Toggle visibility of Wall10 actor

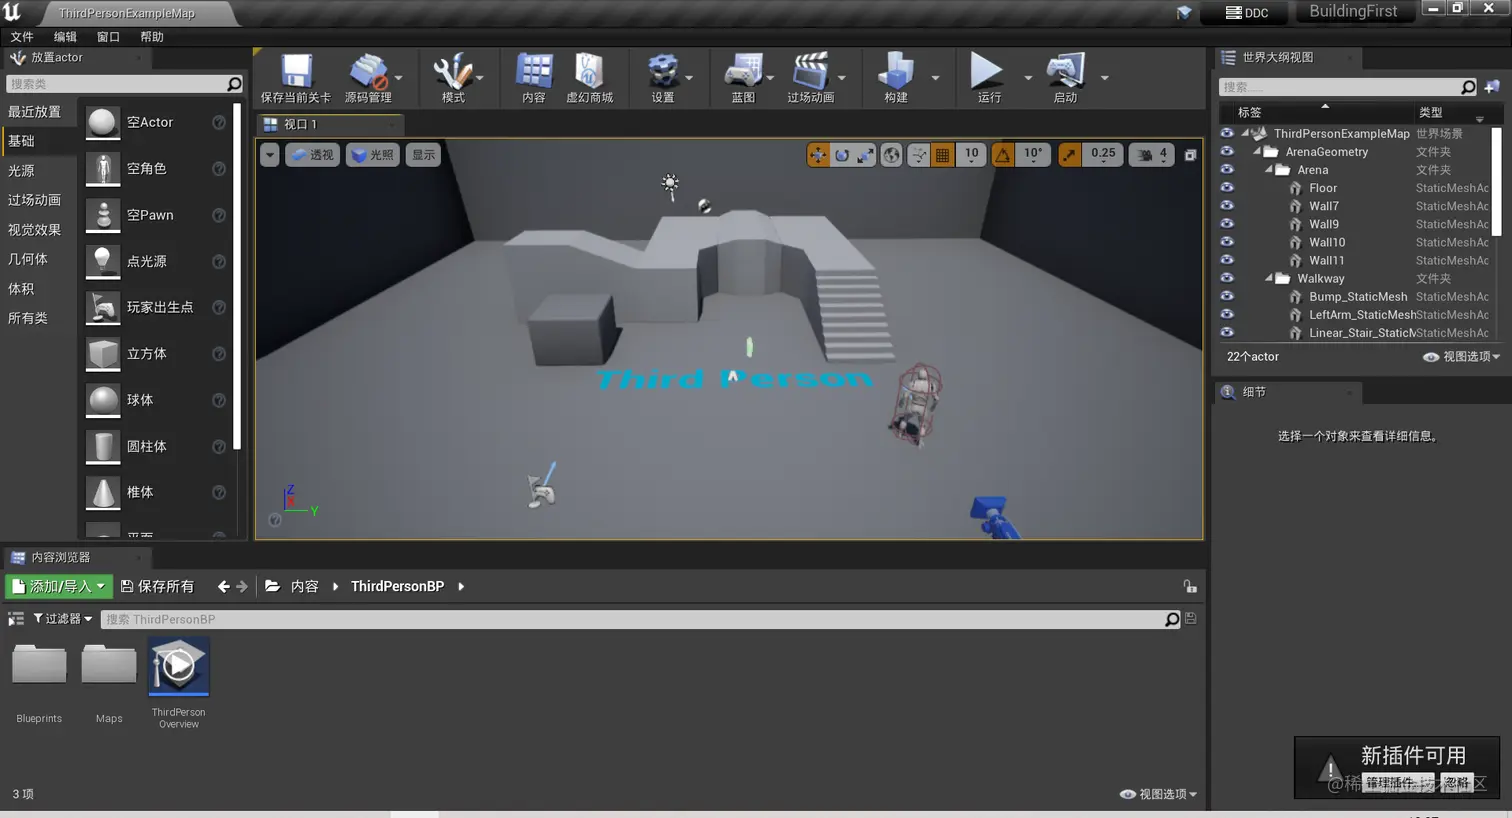point(1227,241)
